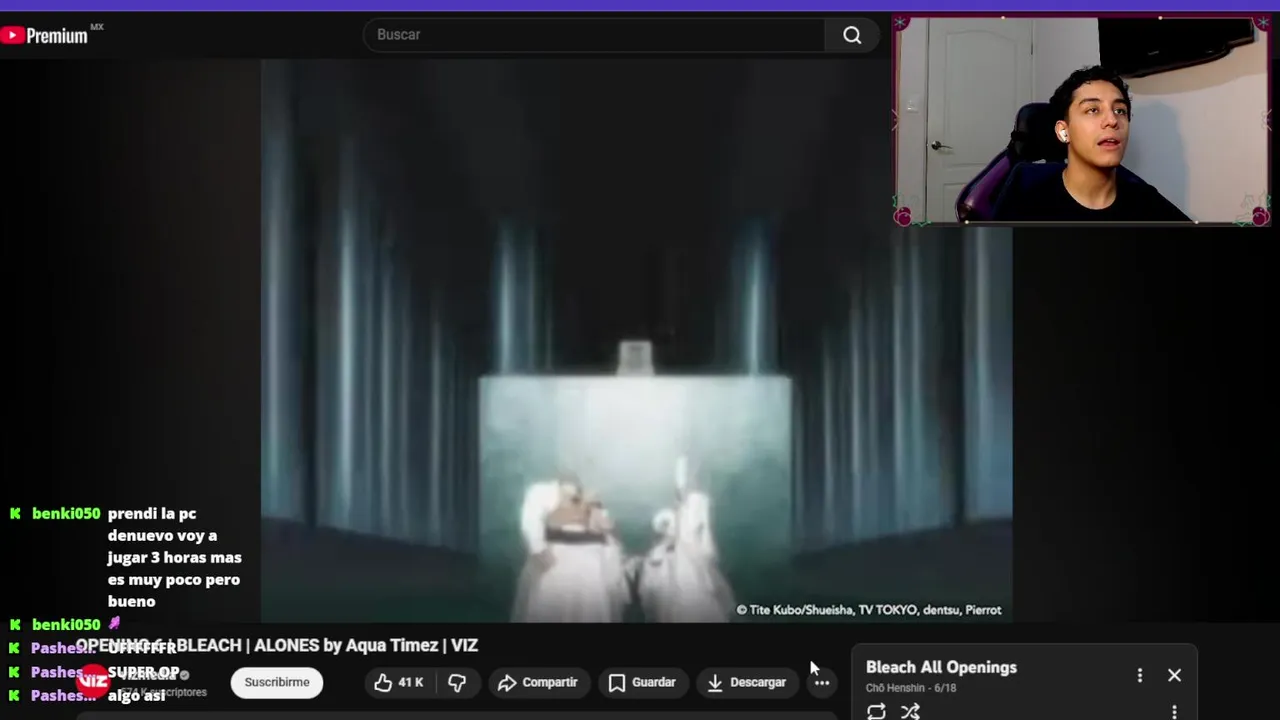Open the options menu on the playlist icon row
The image size is (1280, 720).
(x=1174, y=712)
